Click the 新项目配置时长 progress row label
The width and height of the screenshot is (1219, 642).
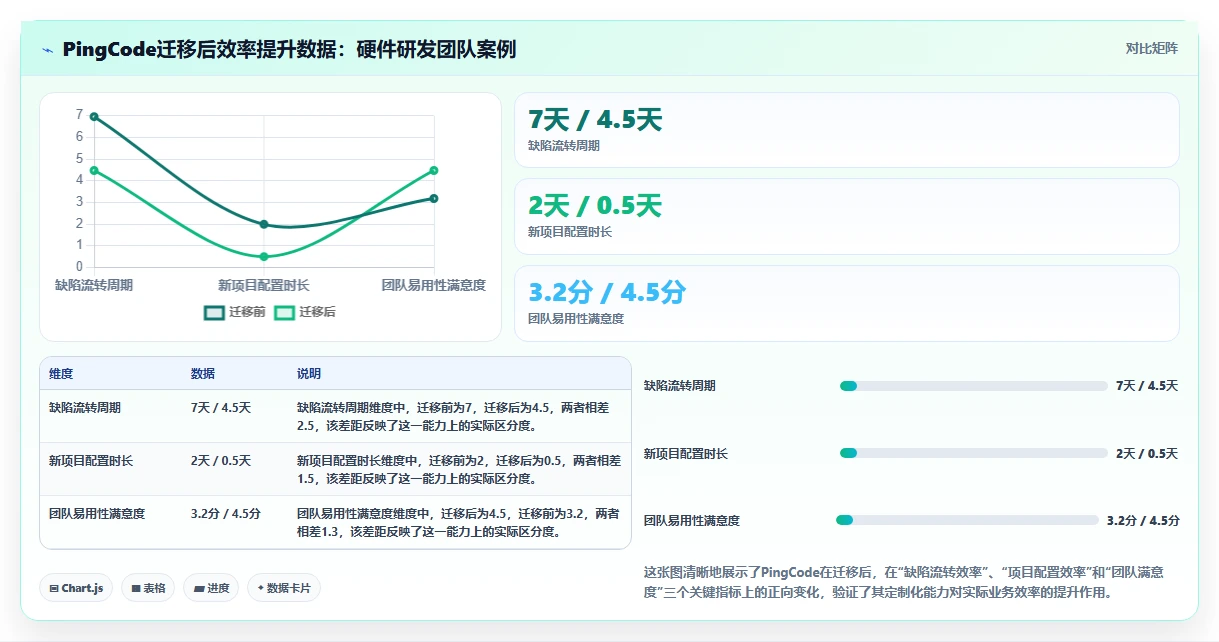tap(686, 454)
